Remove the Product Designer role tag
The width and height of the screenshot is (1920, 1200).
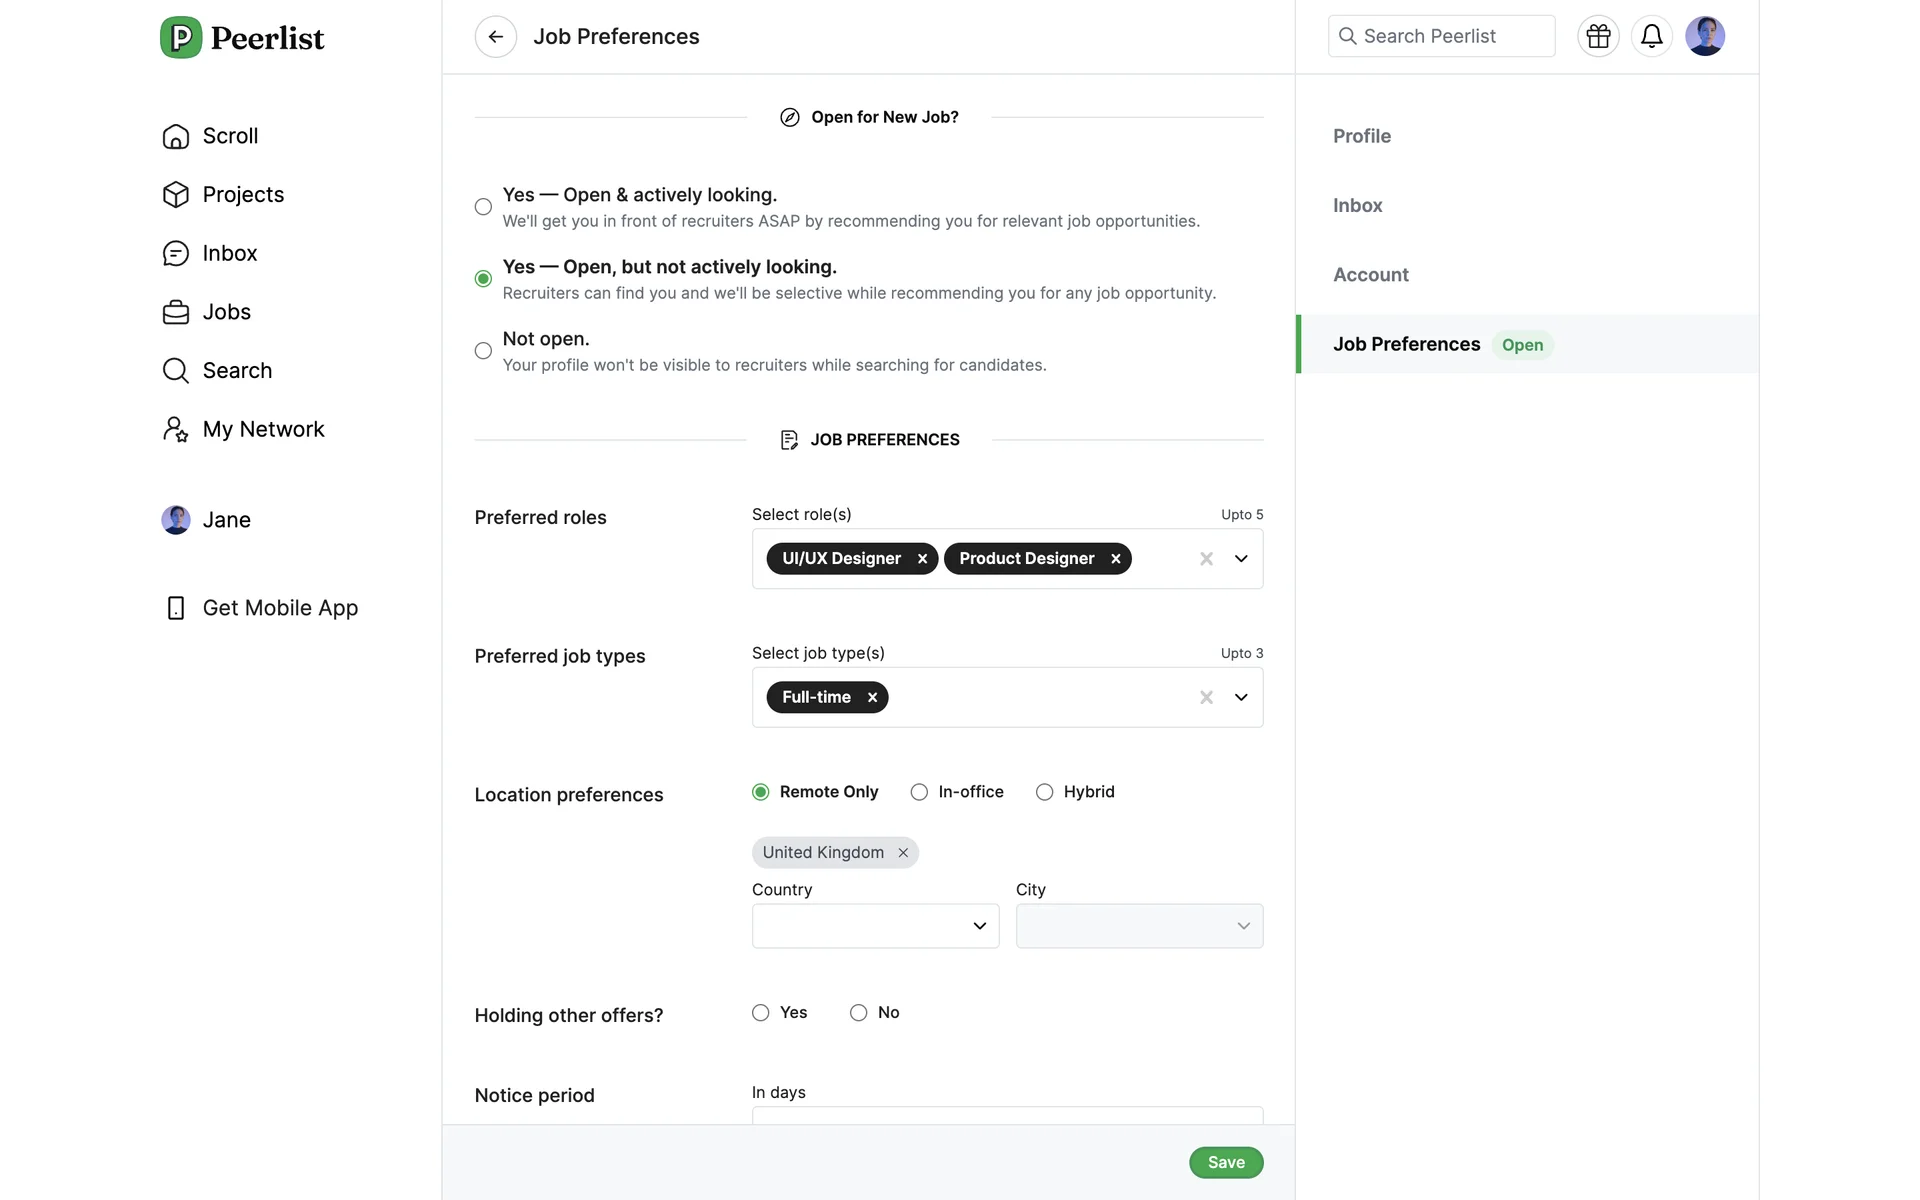(x=1115, y=559)
